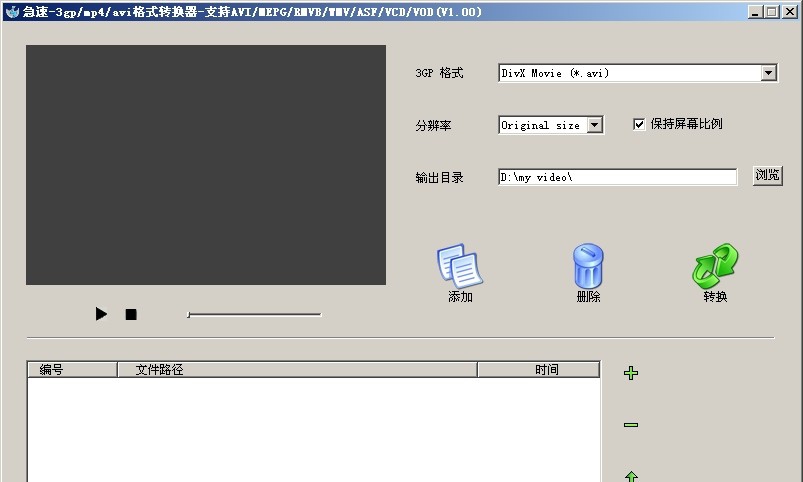Click the DivX Movie (*.avi) format combo box
The image size is (803, 482).
tap(638, 73)
